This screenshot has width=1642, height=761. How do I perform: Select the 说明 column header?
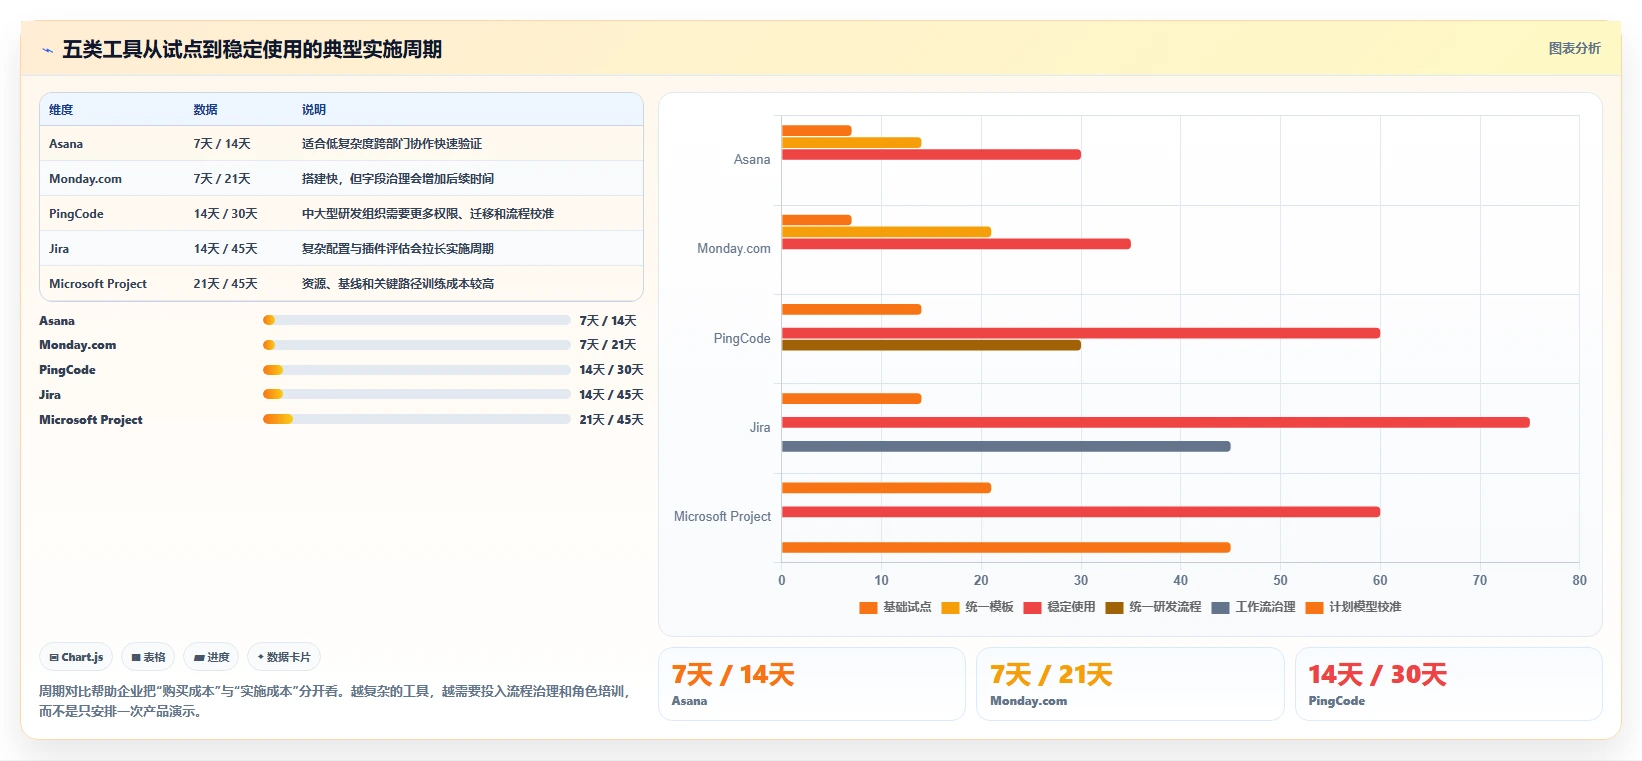[x=314, y=110]
